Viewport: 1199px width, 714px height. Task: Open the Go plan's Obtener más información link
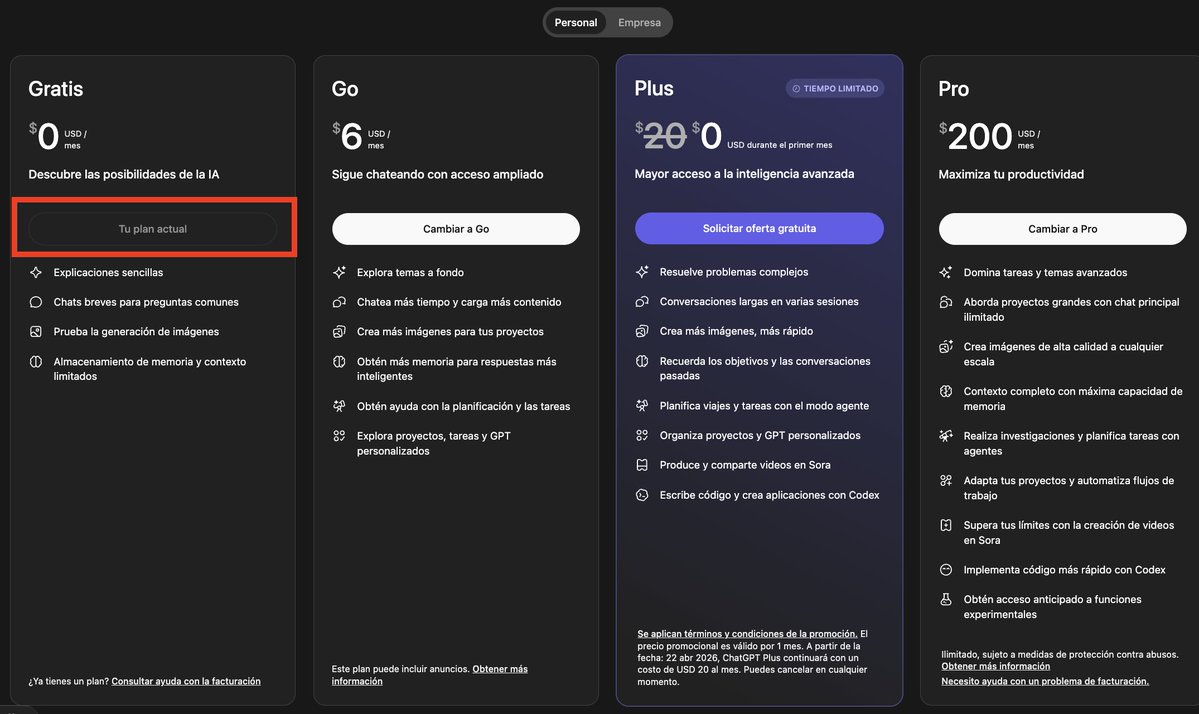coord(429,675)
